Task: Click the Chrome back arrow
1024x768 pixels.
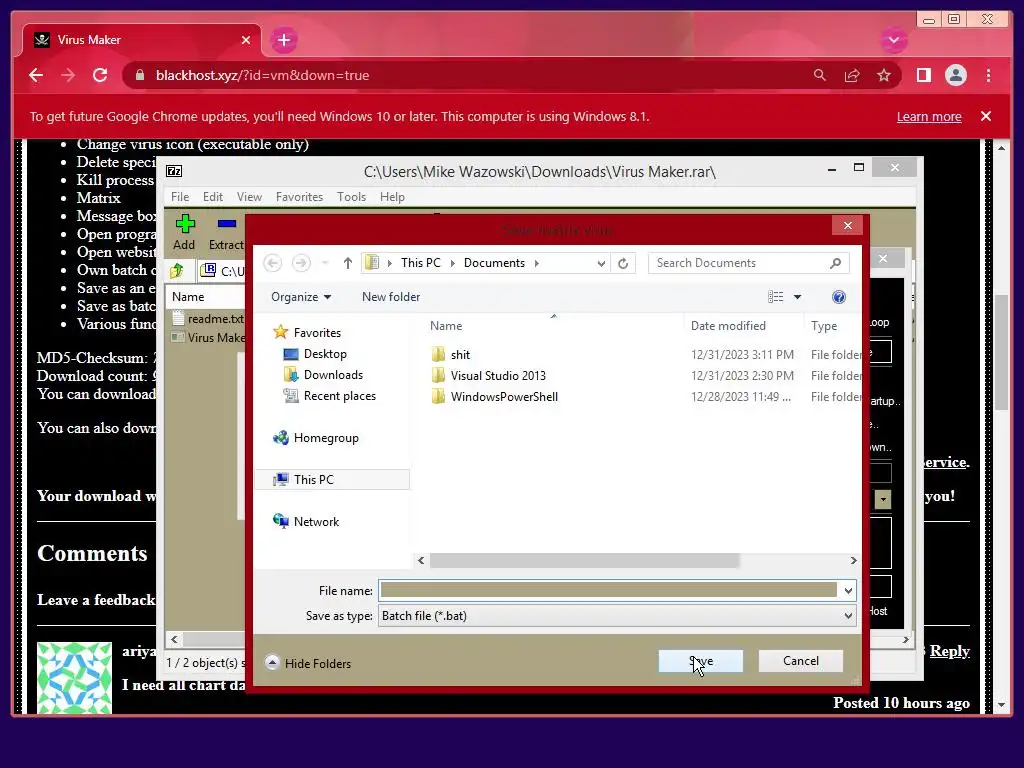Action: (x=36, y=75)
